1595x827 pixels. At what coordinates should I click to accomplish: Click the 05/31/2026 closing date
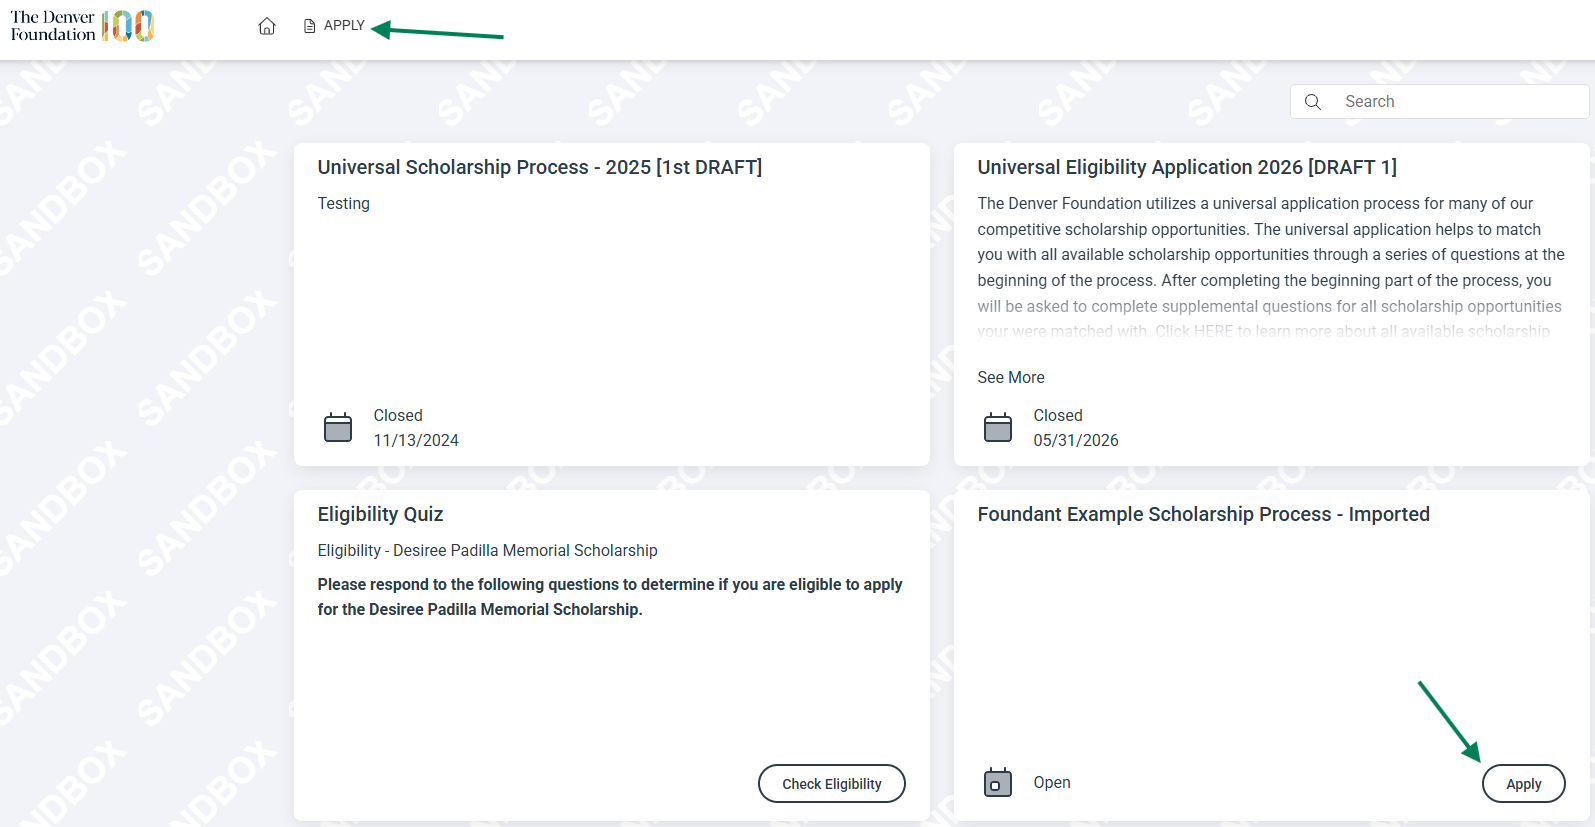(x=1076, y=440)
